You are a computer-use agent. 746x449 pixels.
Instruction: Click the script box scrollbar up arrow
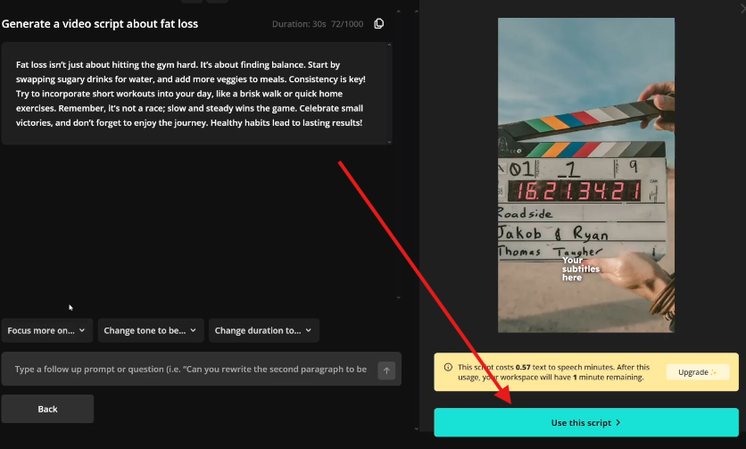(x=389, y=45)
